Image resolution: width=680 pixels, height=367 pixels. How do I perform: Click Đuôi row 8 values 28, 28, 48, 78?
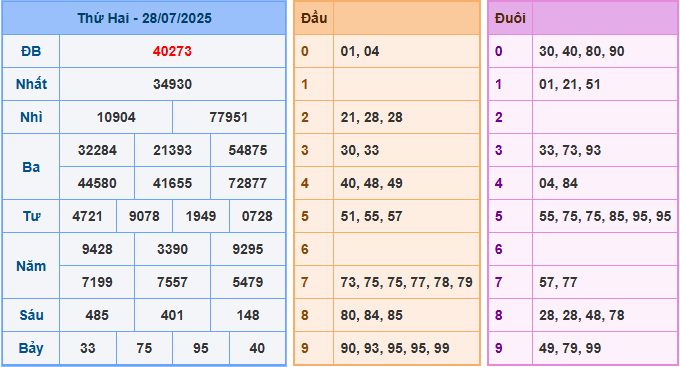582,315
